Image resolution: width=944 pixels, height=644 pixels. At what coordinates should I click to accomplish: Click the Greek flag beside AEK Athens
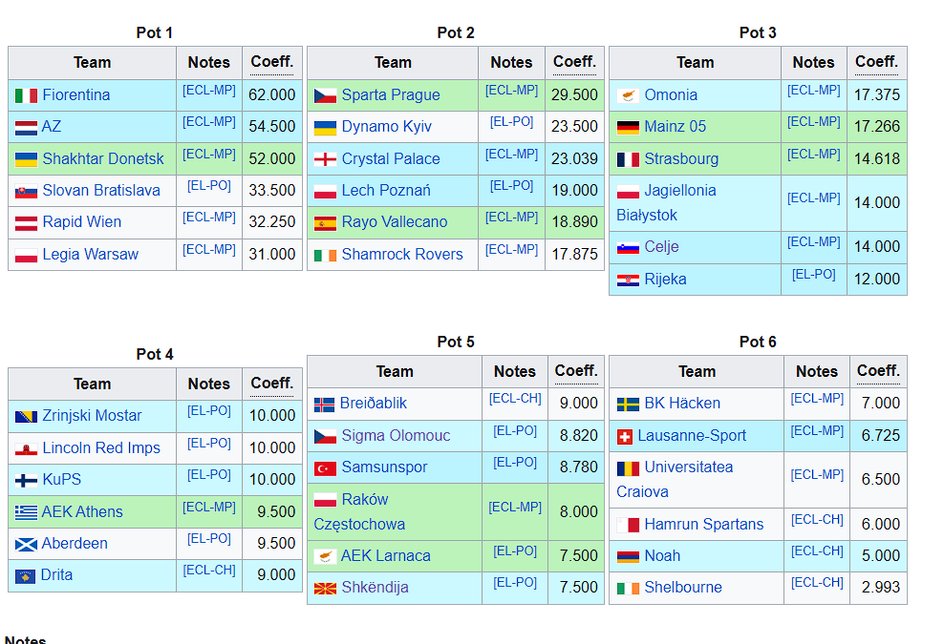coord(26,512)
